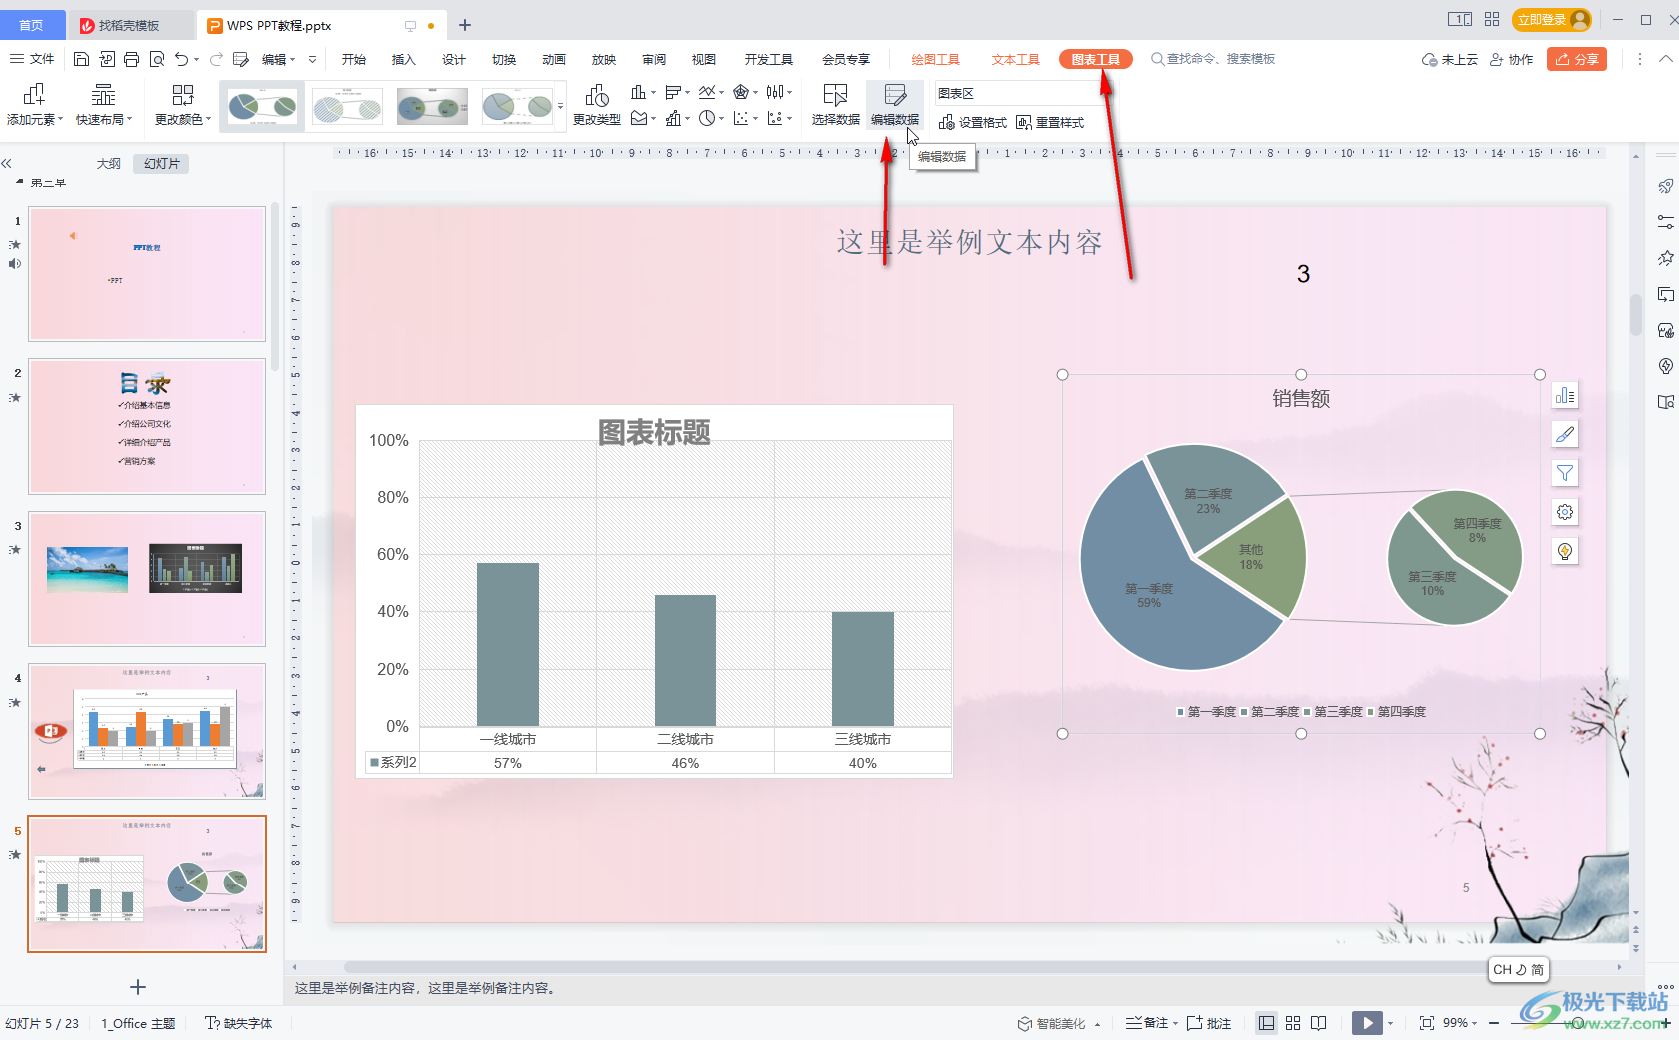Toggle Notes (备注) pane
This screenshot has height=1040, width=1679.
click(x=1148, y=1023)
